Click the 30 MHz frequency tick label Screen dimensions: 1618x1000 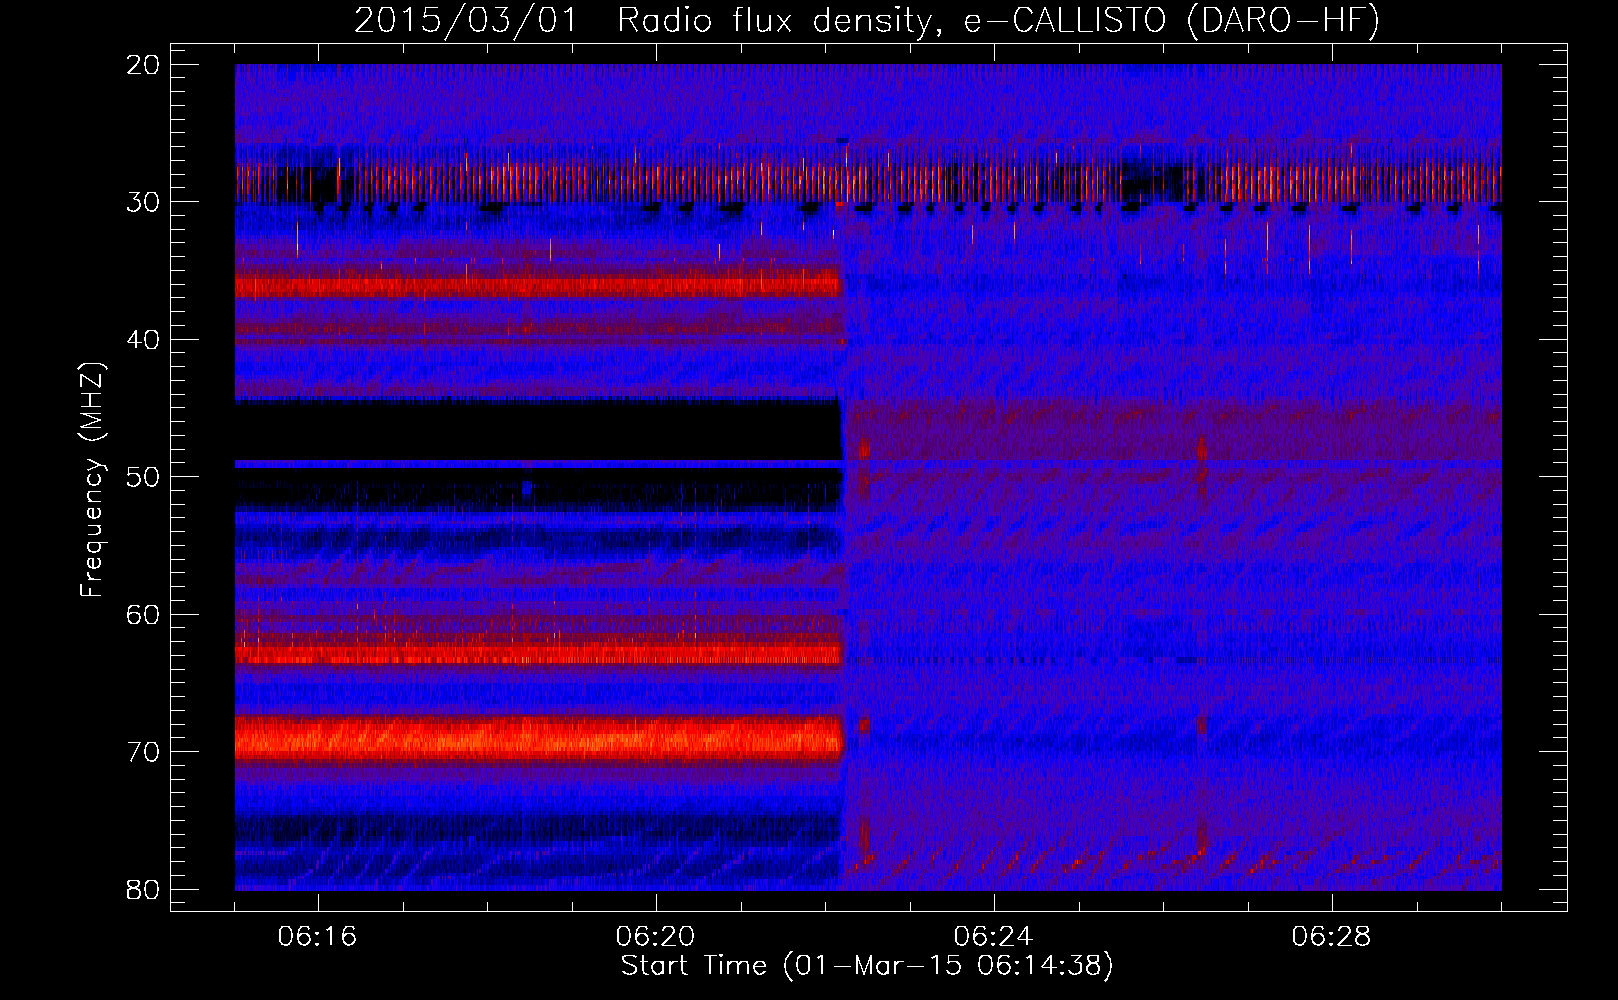(144, 202)
